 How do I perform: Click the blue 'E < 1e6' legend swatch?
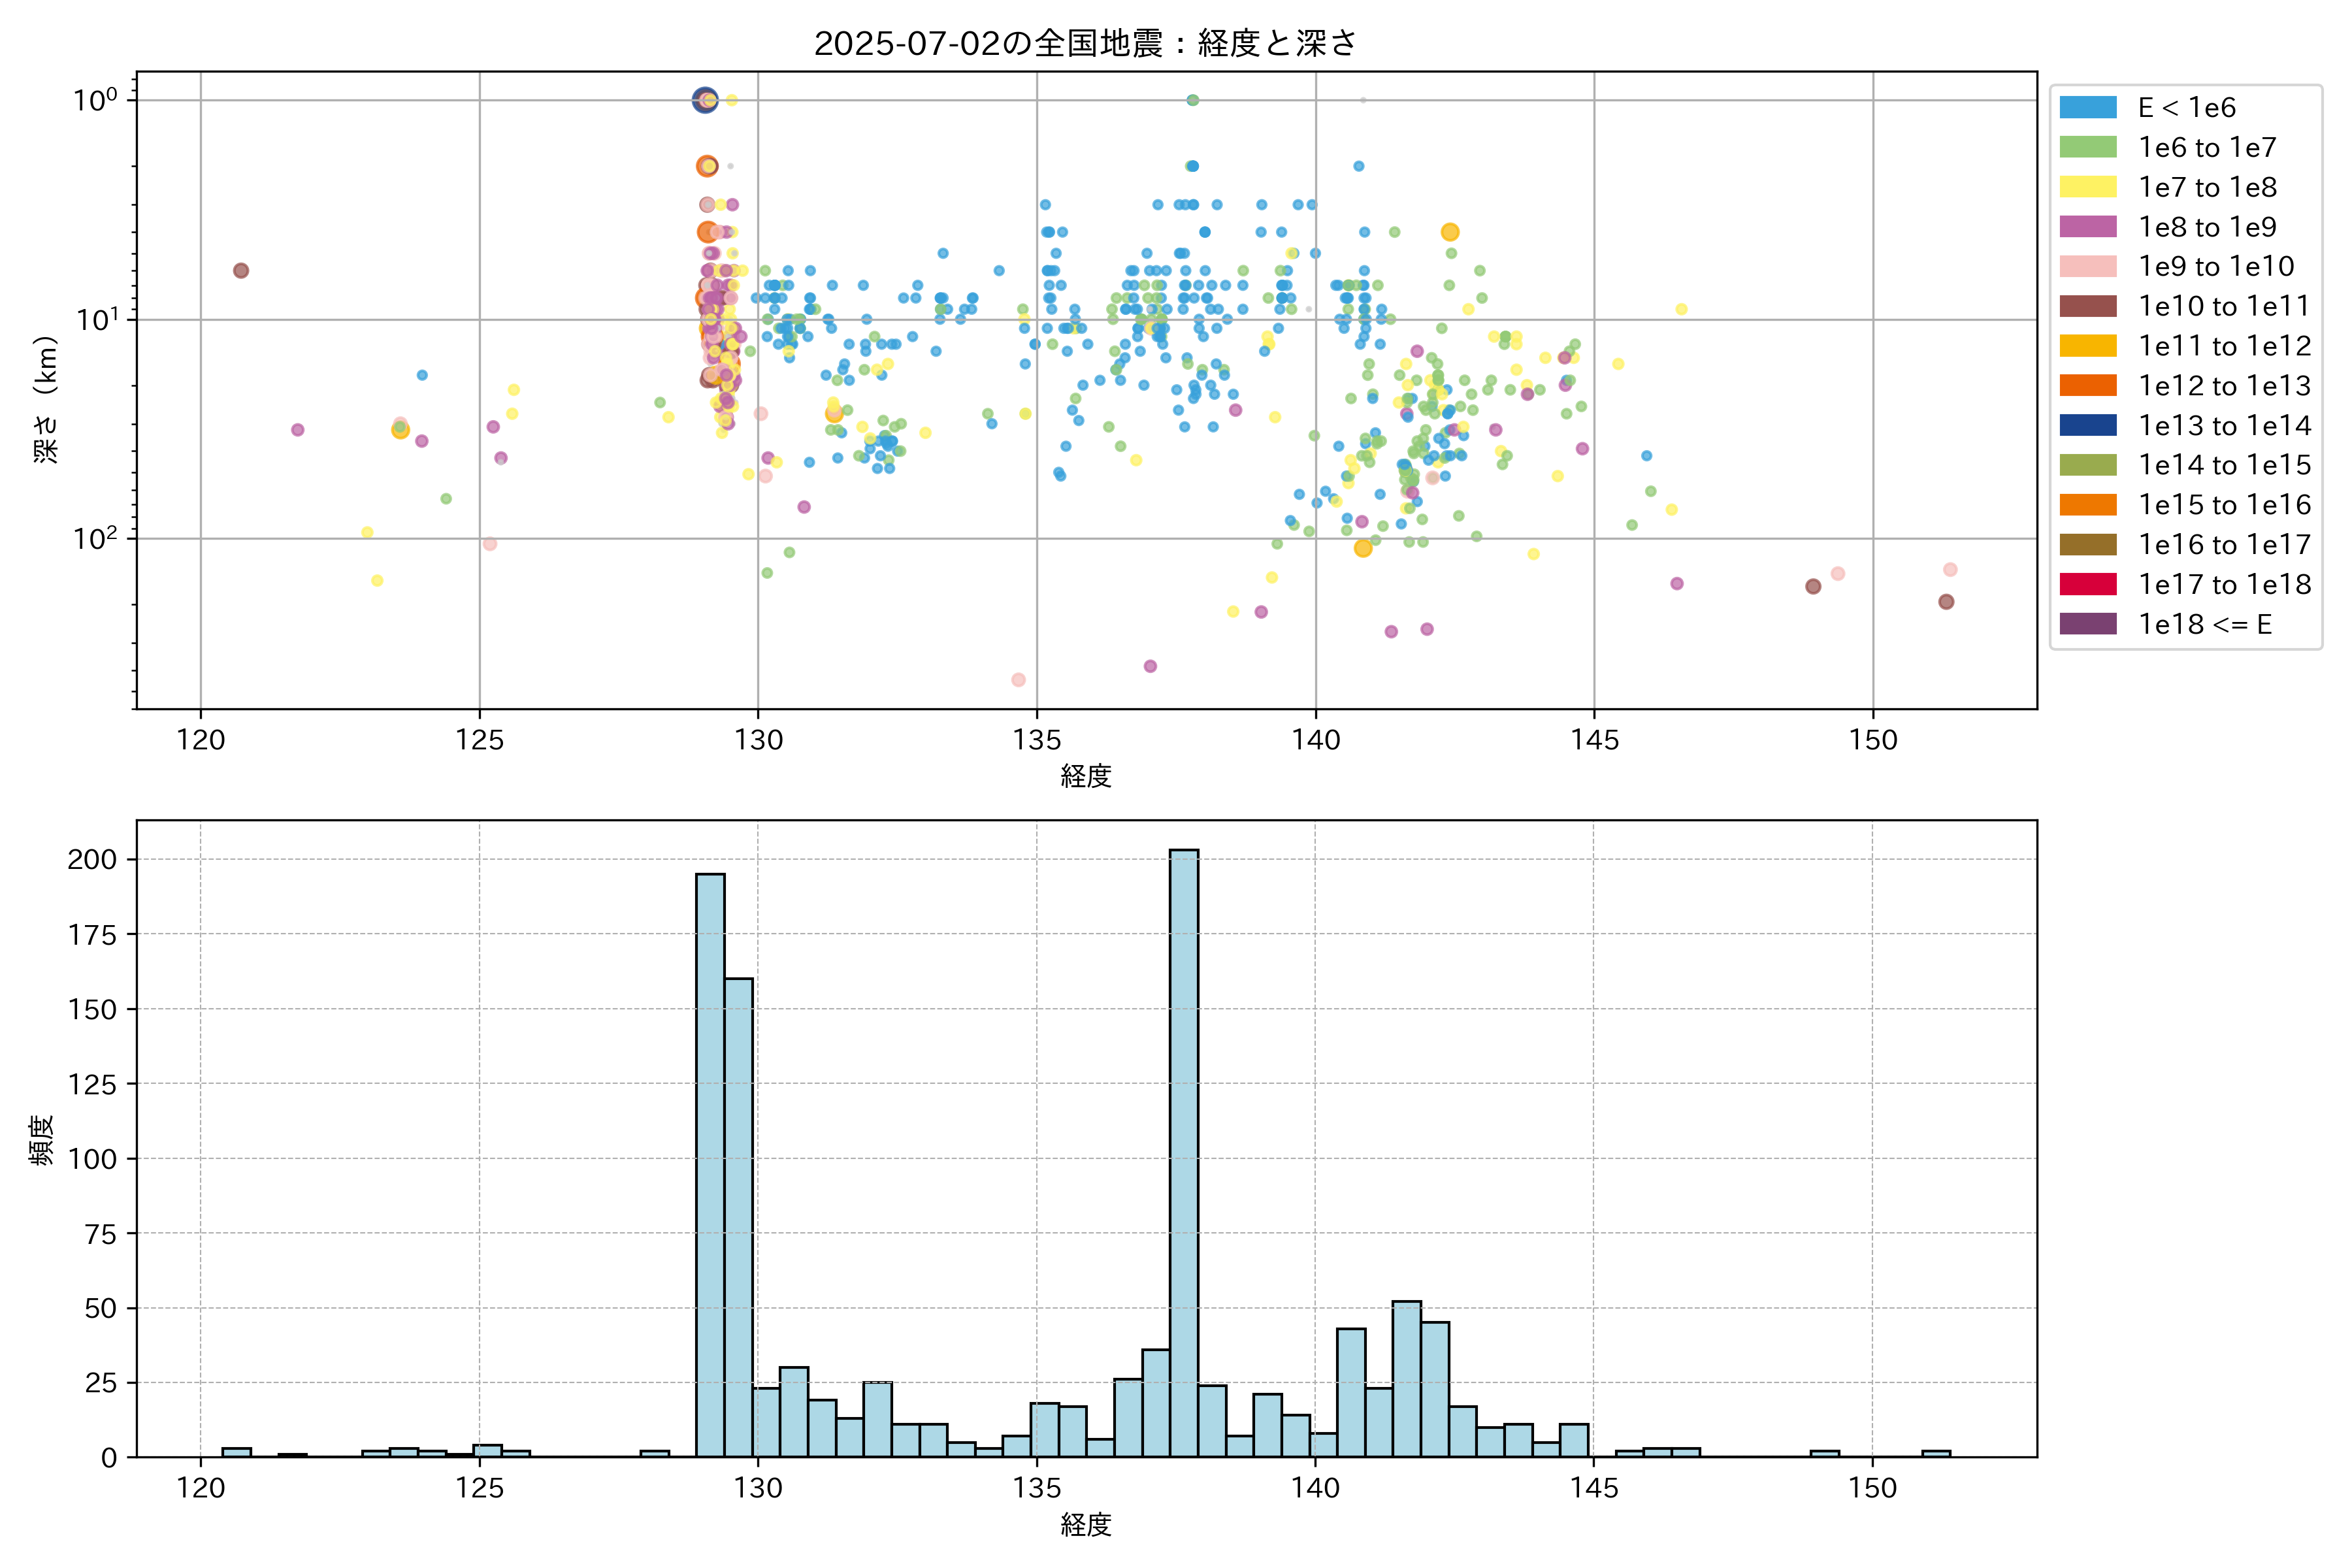2087,107
